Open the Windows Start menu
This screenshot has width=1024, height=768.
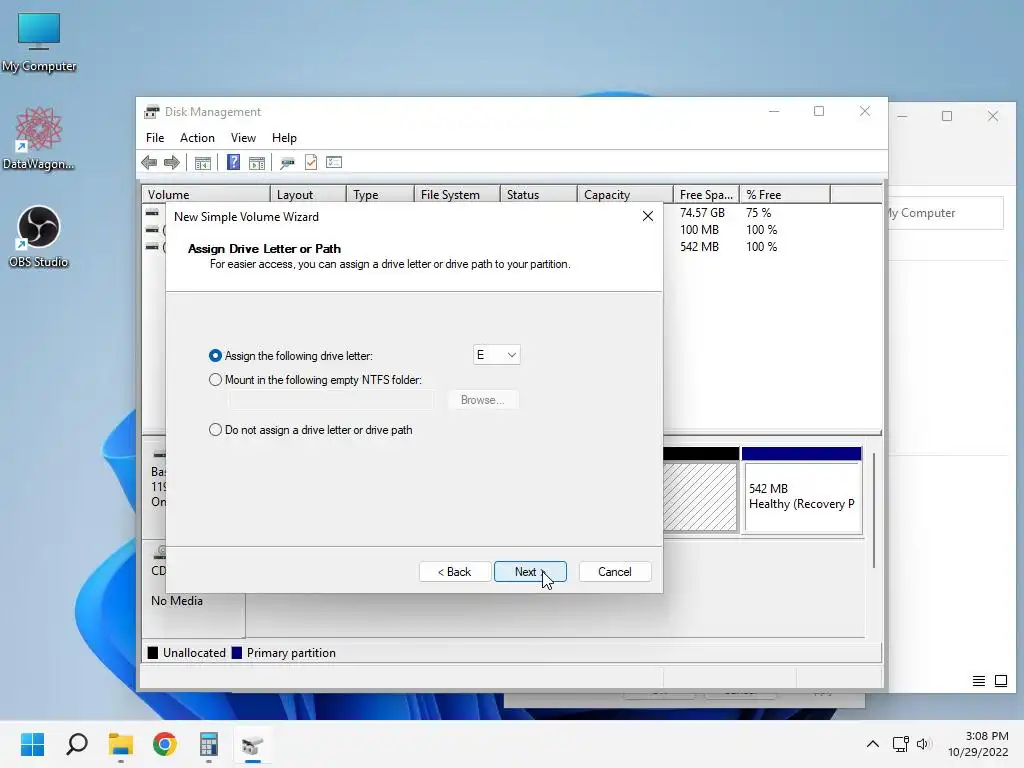click(x=33, y=744)
